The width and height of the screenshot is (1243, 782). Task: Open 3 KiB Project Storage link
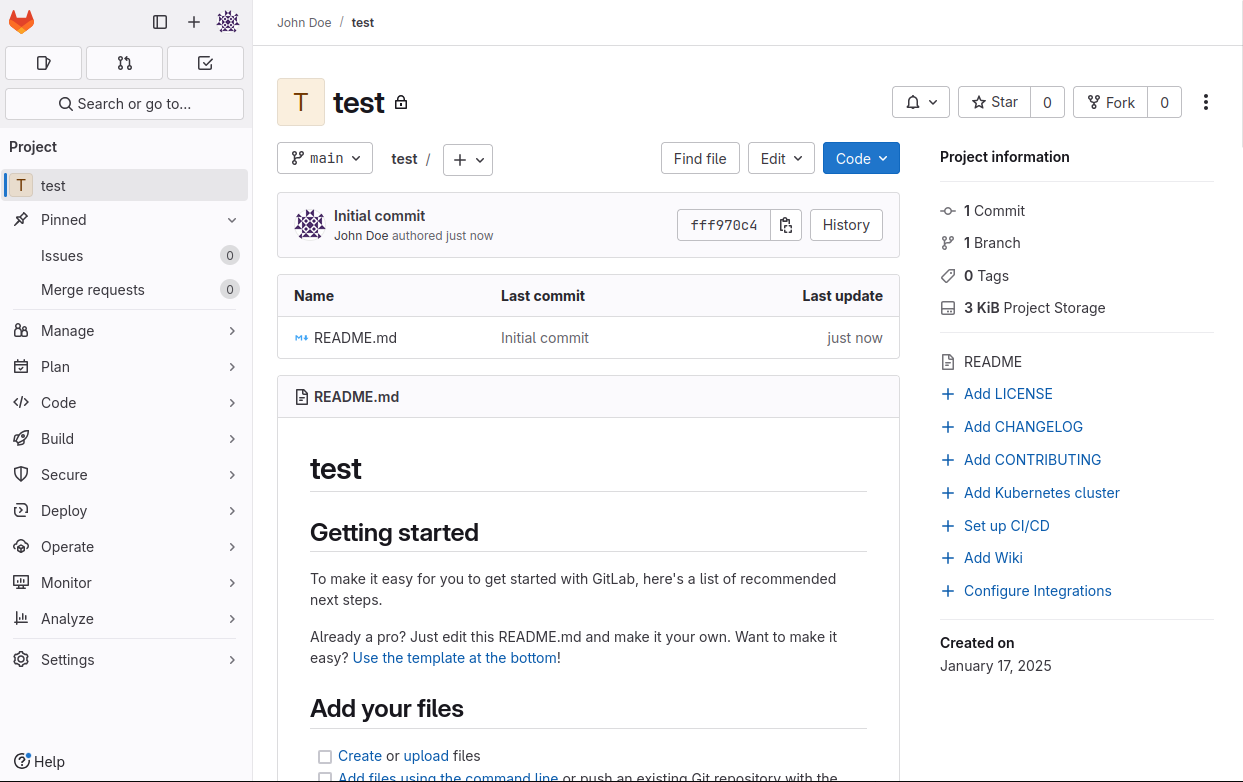[1023, 308]
